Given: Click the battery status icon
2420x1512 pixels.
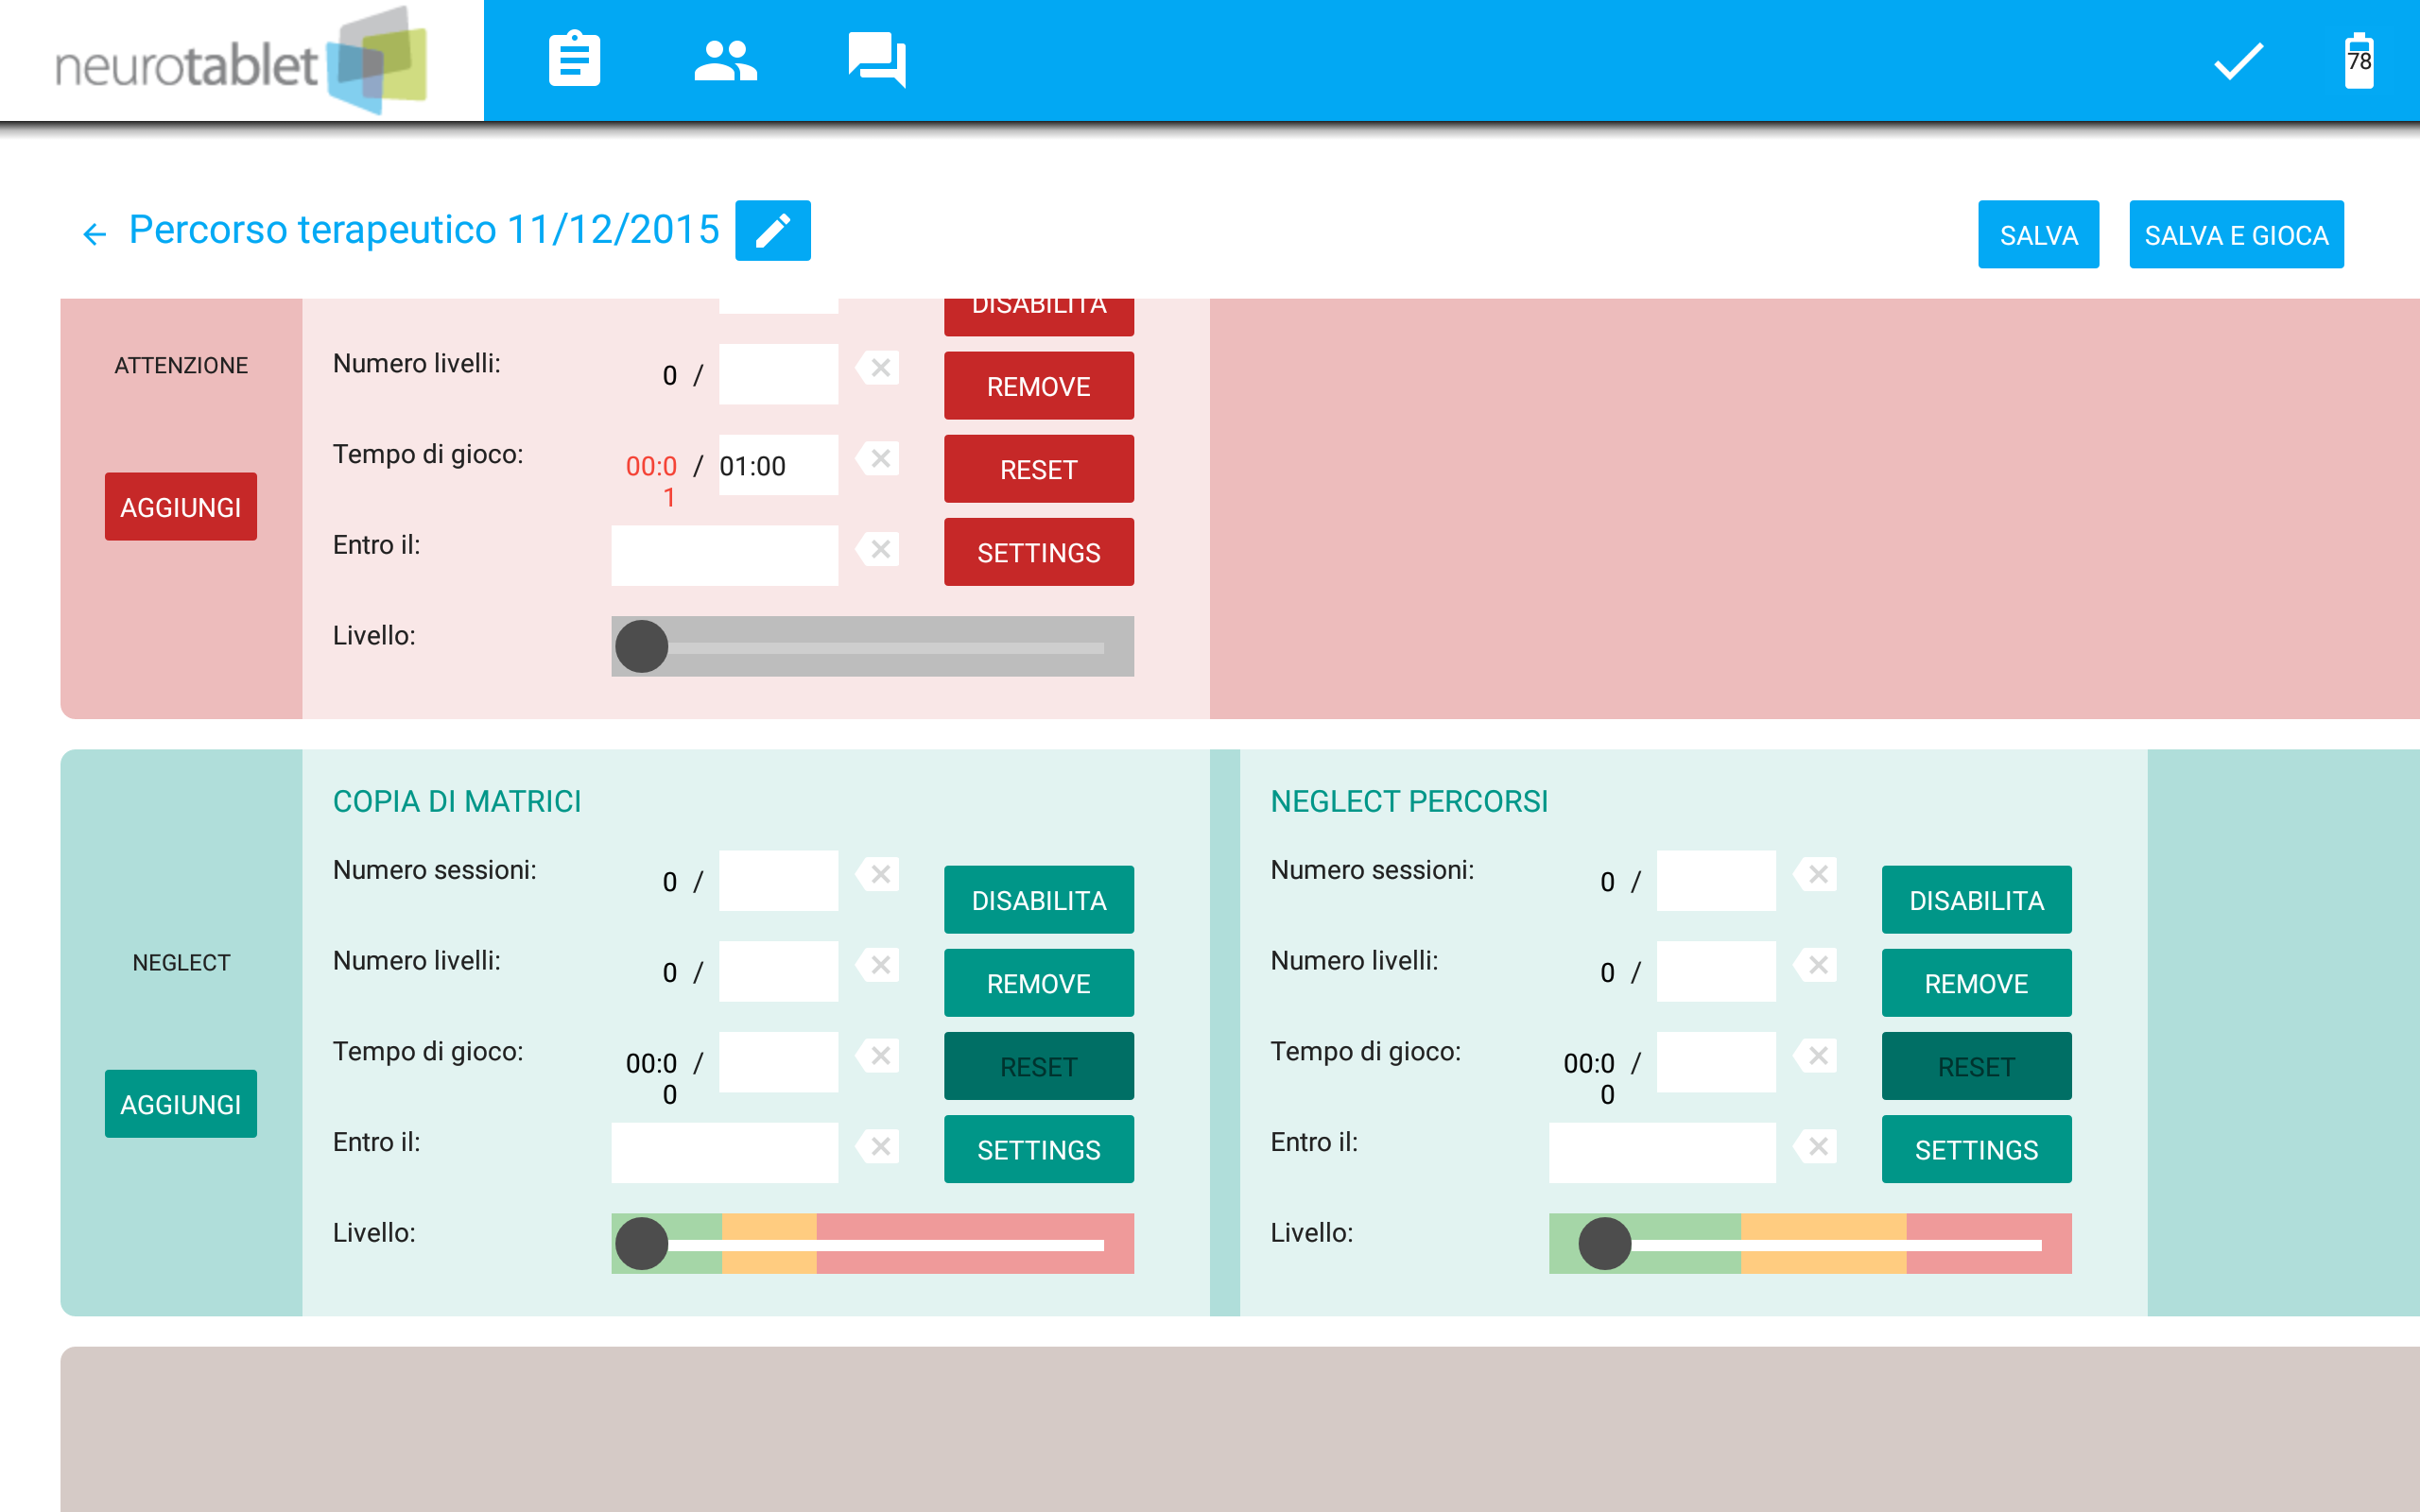Looking at the screenshot, I should (2358, 61).
